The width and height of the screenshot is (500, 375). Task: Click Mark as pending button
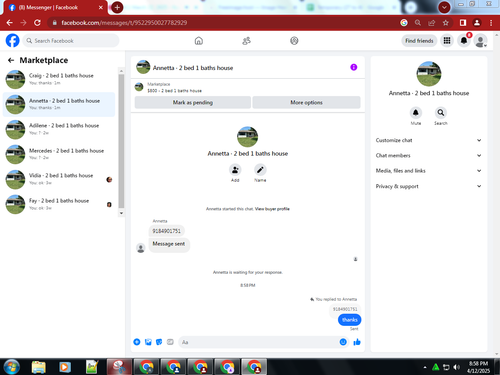(193, 102)
